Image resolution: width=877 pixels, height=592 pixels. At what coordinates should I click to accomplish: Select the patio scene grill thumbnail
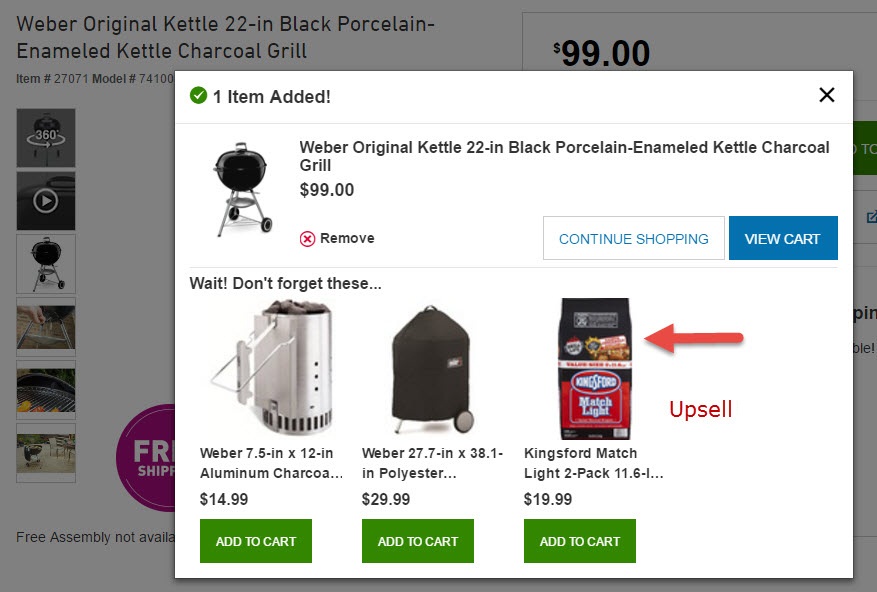pos(46,453)
